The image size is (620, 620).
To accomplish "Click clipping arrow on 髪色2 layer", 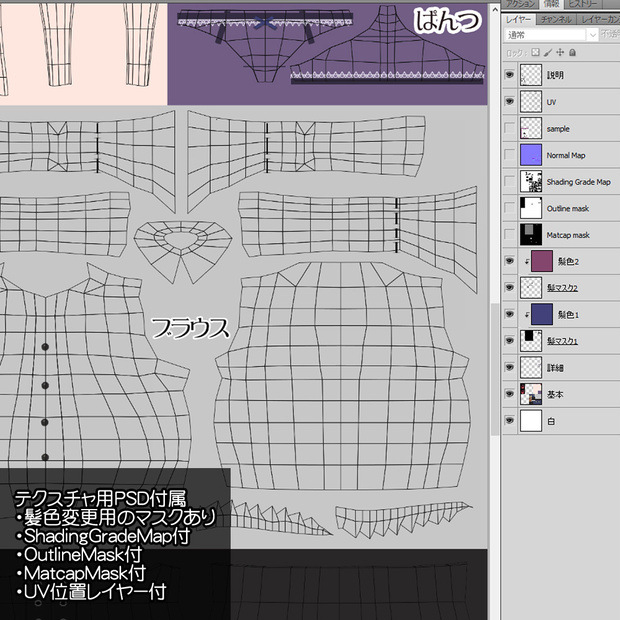I will click(527, 261).
